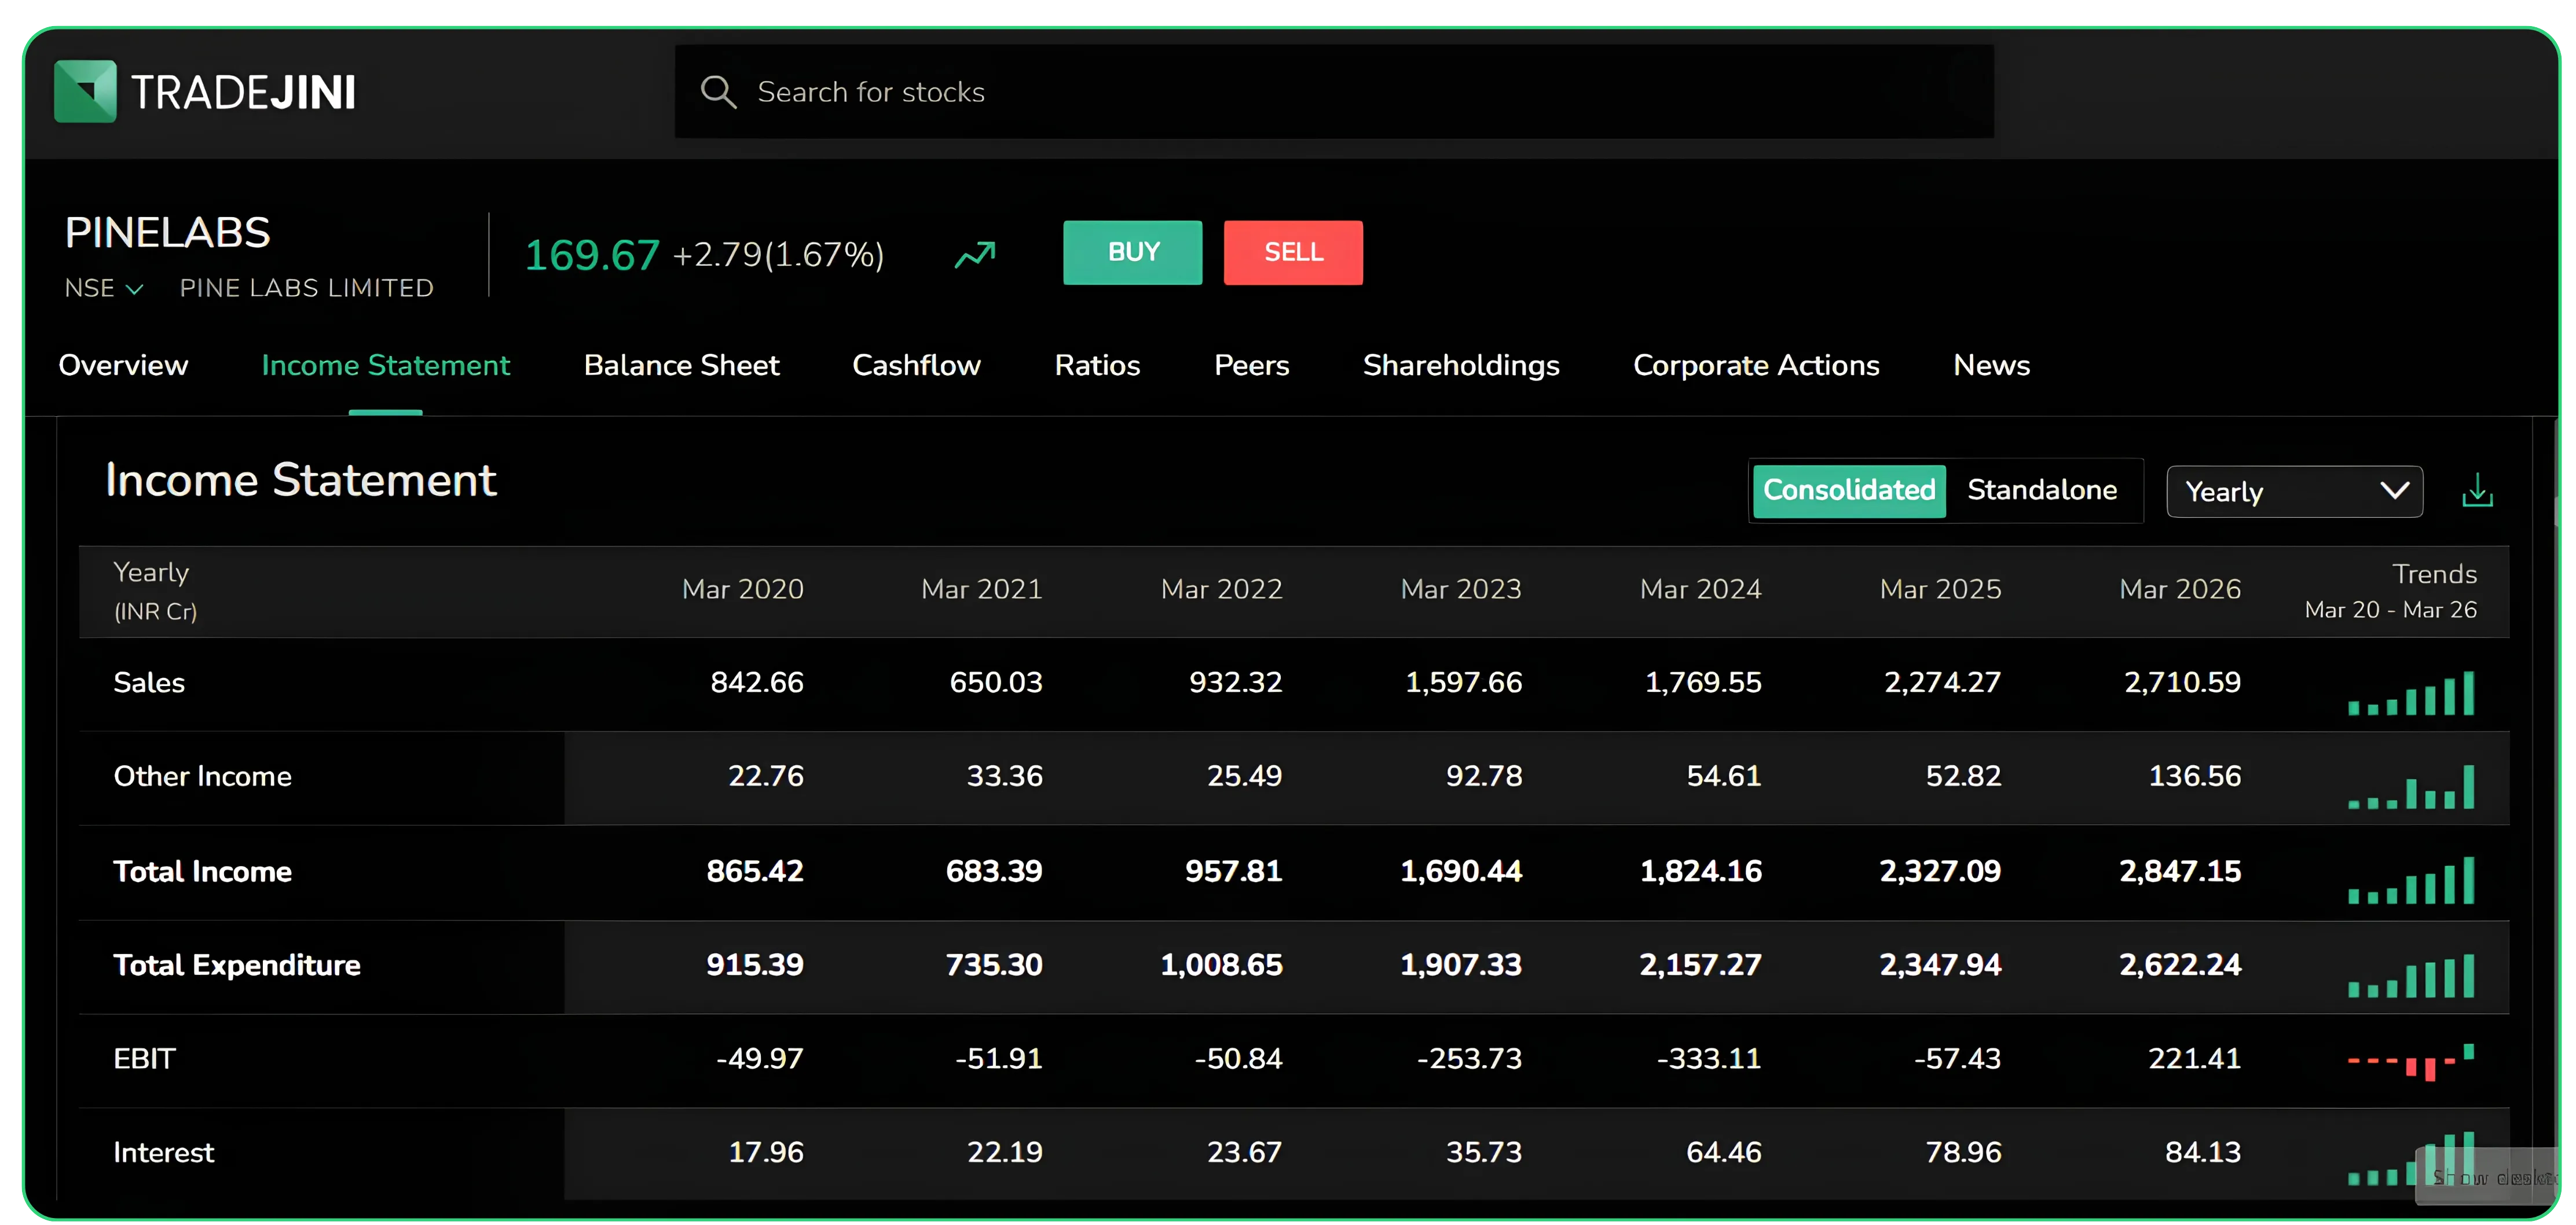Open the Yearly period dropdown
This screenshot has width=2576, height=1225.
coord(2294,491)
